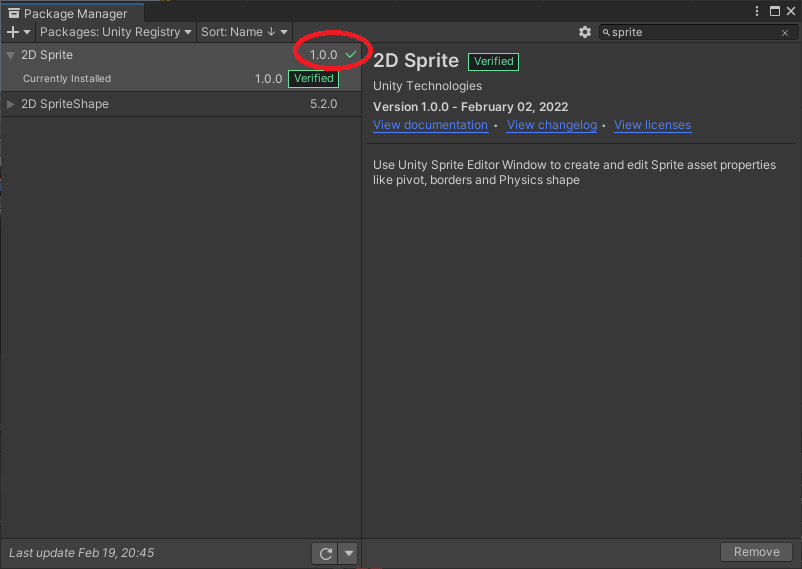Viewport: 802px width, 569px height.
Task: Open the Sort: Name dropdown
Action: pos(244,32)
